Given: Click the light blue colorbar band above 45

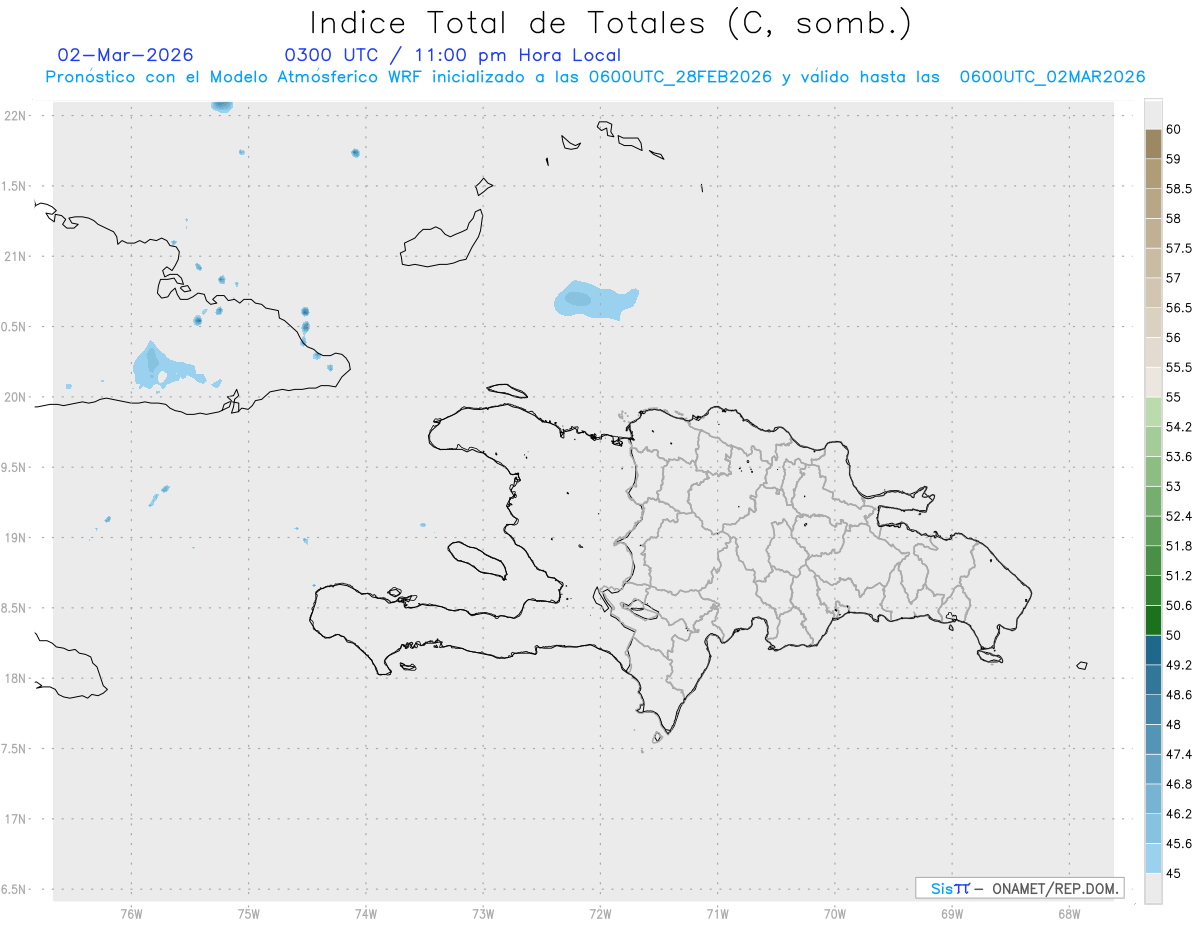Looking at the screenshot, I should pos(1153,858).
